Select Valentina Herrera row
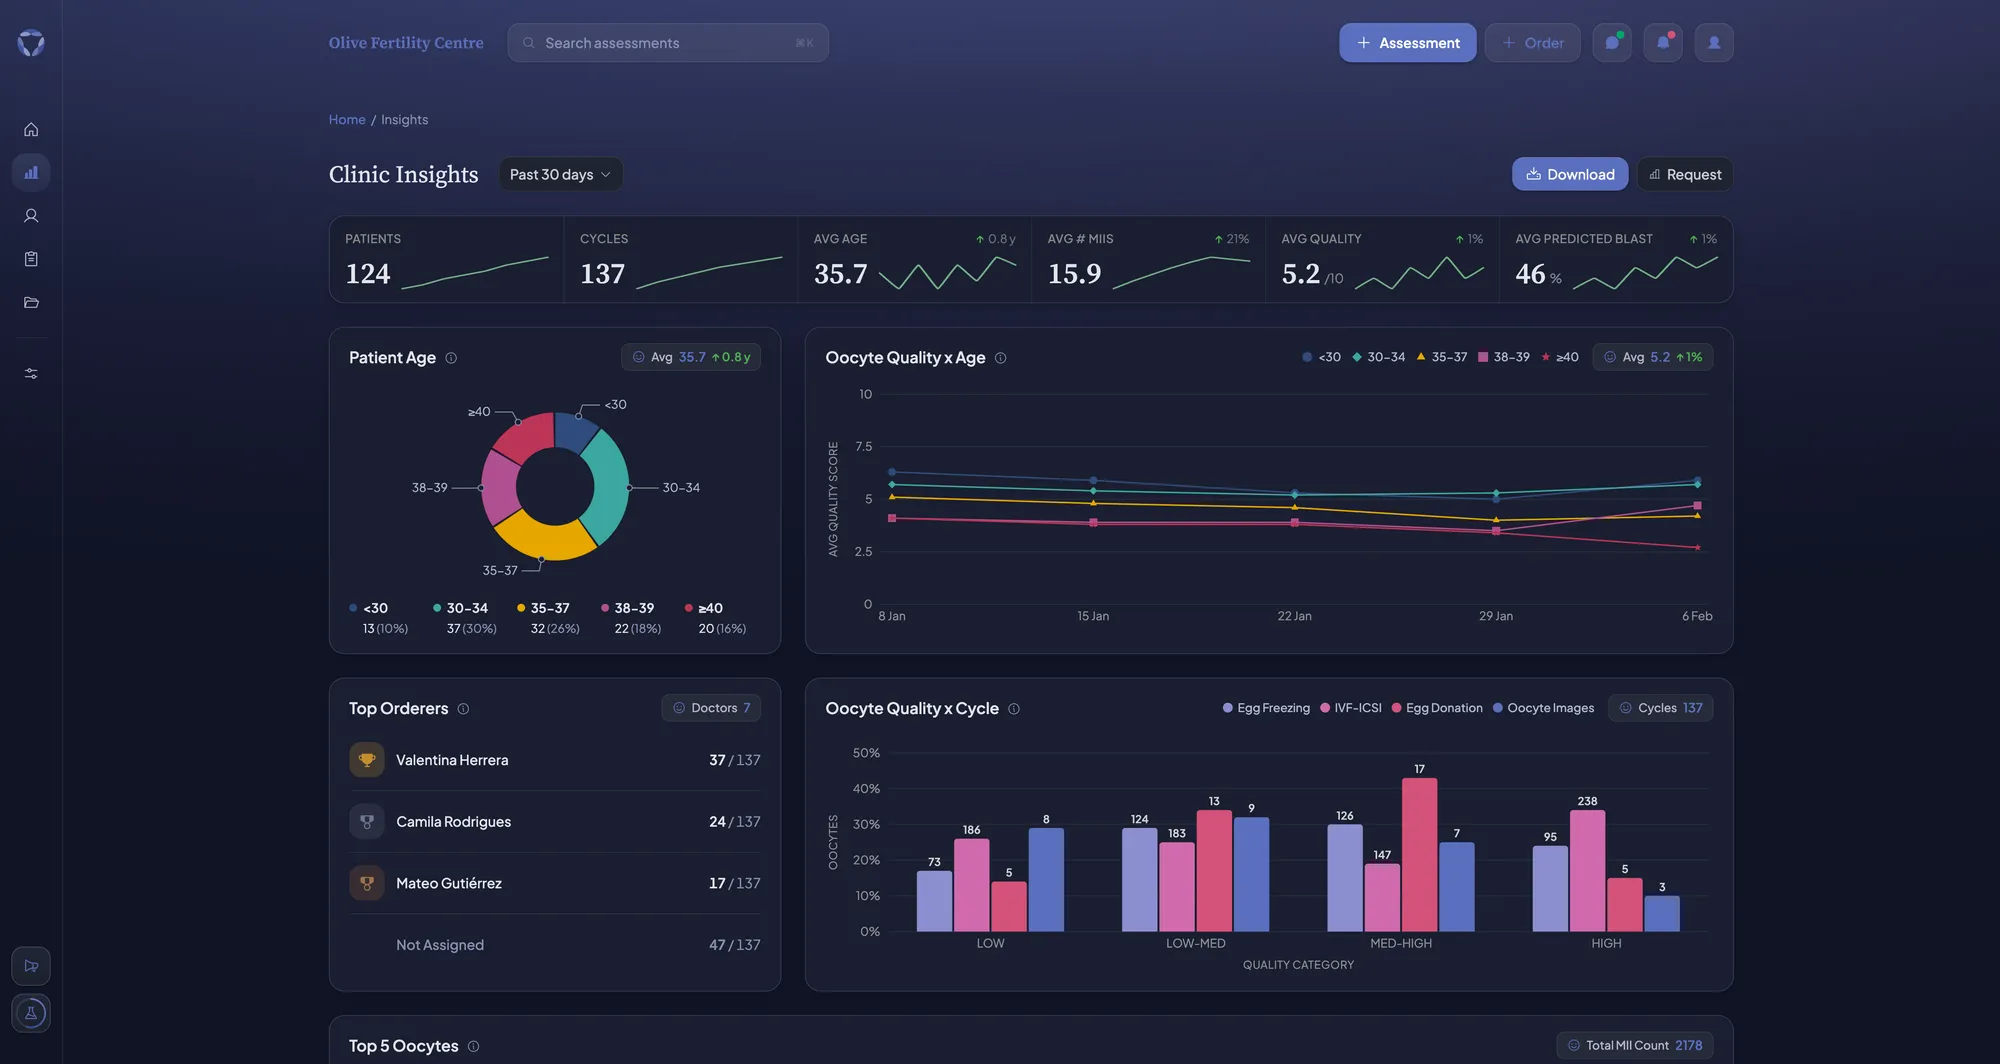Image resolution: width=2000 pixels, height=1064 pixels. tap(555, 760)
